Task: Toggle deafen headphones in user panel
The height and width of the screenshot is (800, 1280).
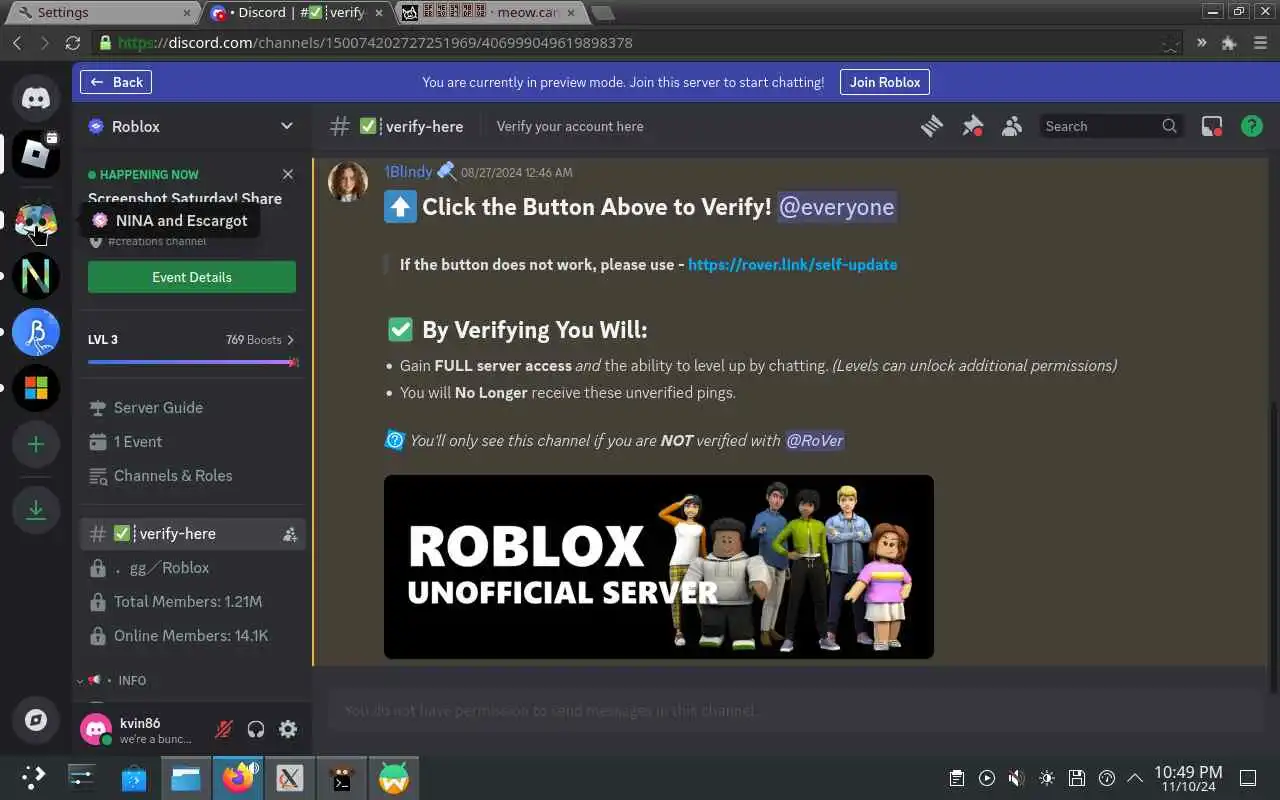Action: coord(256,729)
